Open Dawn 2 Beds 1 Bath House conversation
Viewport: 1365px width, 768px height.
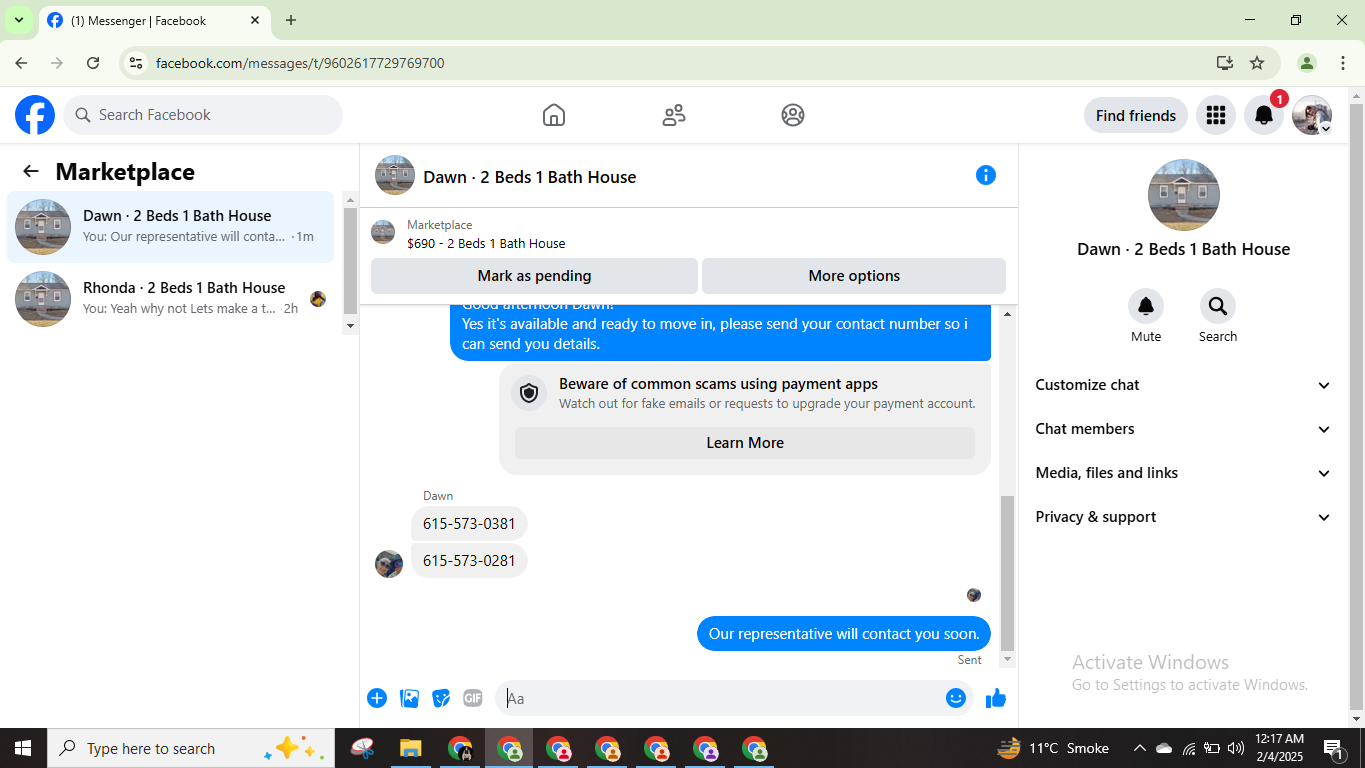coord(171,227)
